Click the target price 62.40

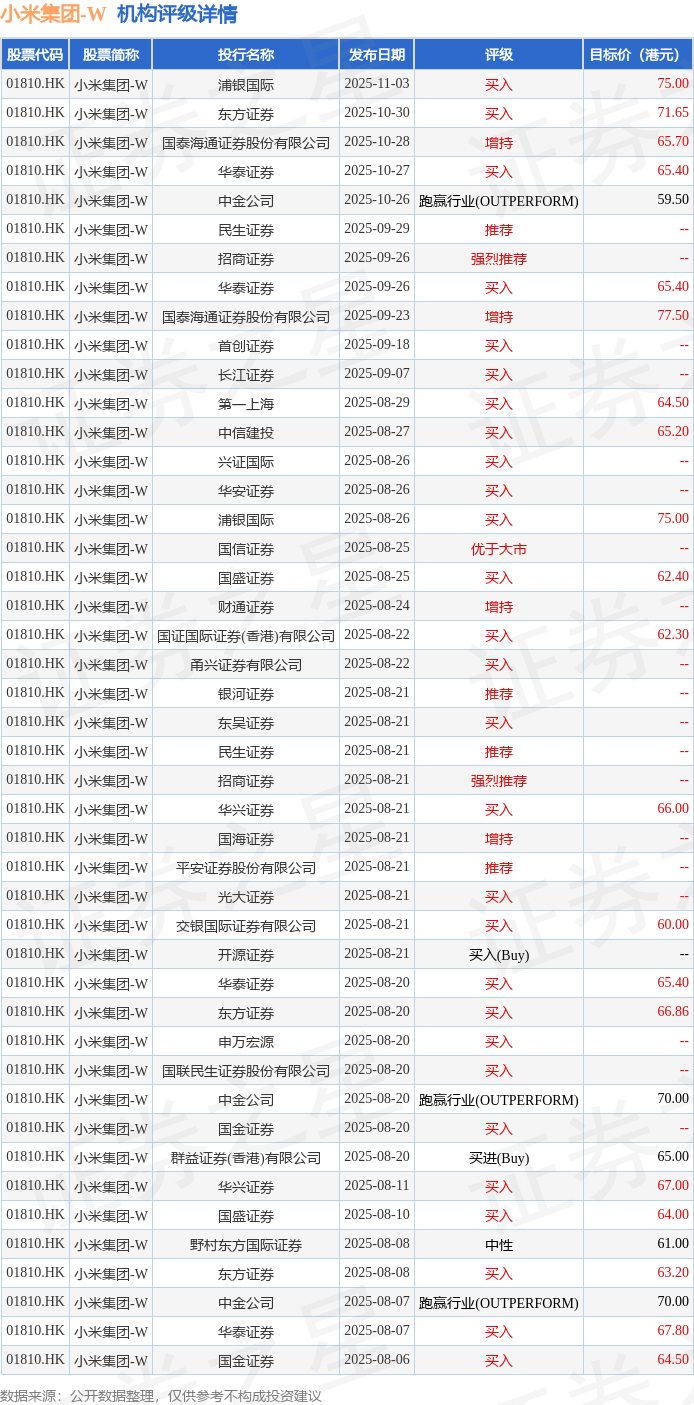[673, 577]
